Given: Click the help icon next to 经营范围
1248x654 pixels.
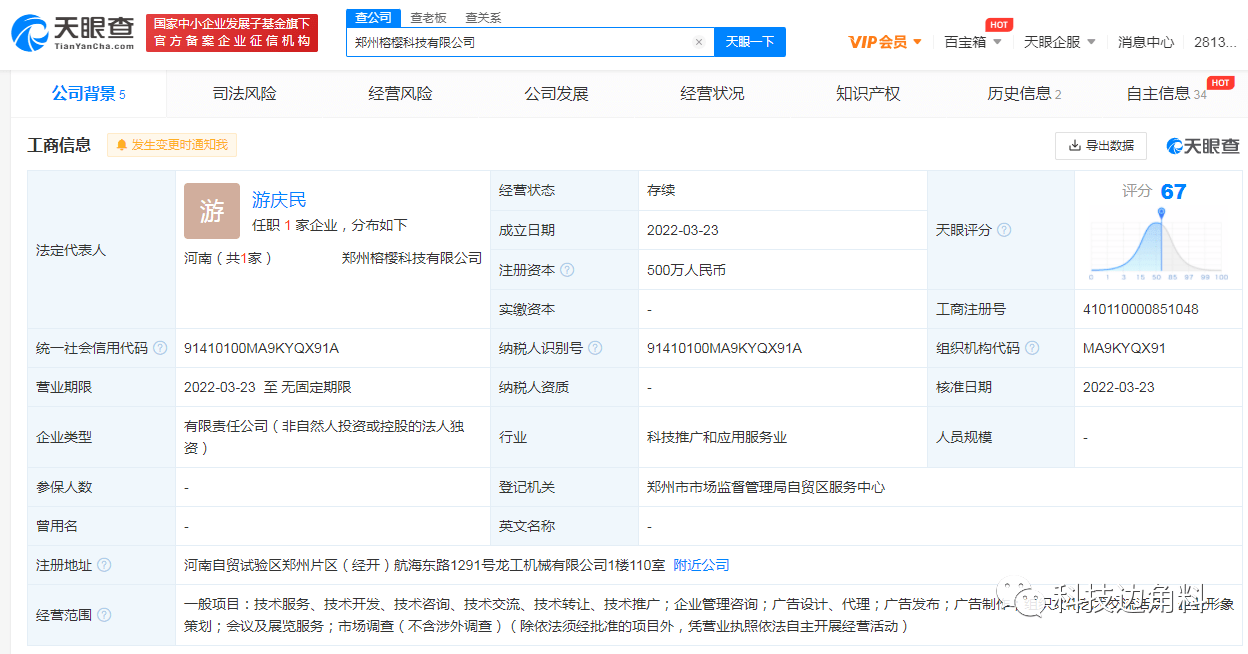Looking at the screenshot, I should click(x=104, y=615).
